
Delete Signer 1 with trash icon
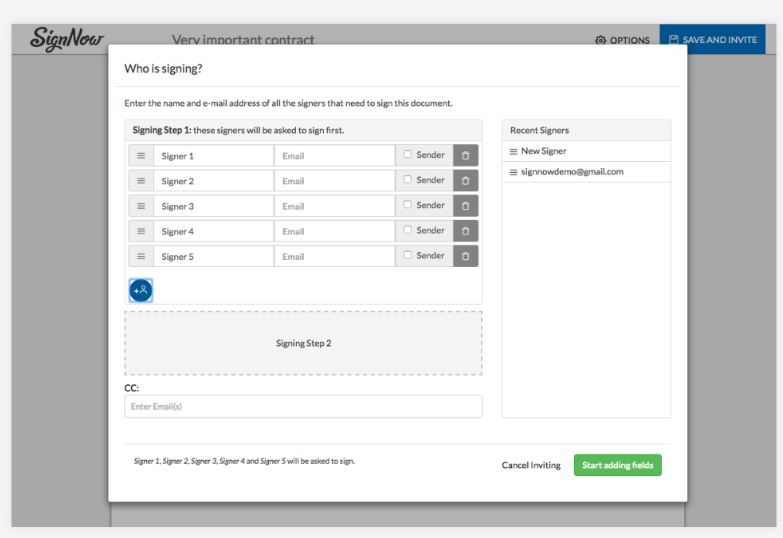pyautogui.click(x=465, y=155)
